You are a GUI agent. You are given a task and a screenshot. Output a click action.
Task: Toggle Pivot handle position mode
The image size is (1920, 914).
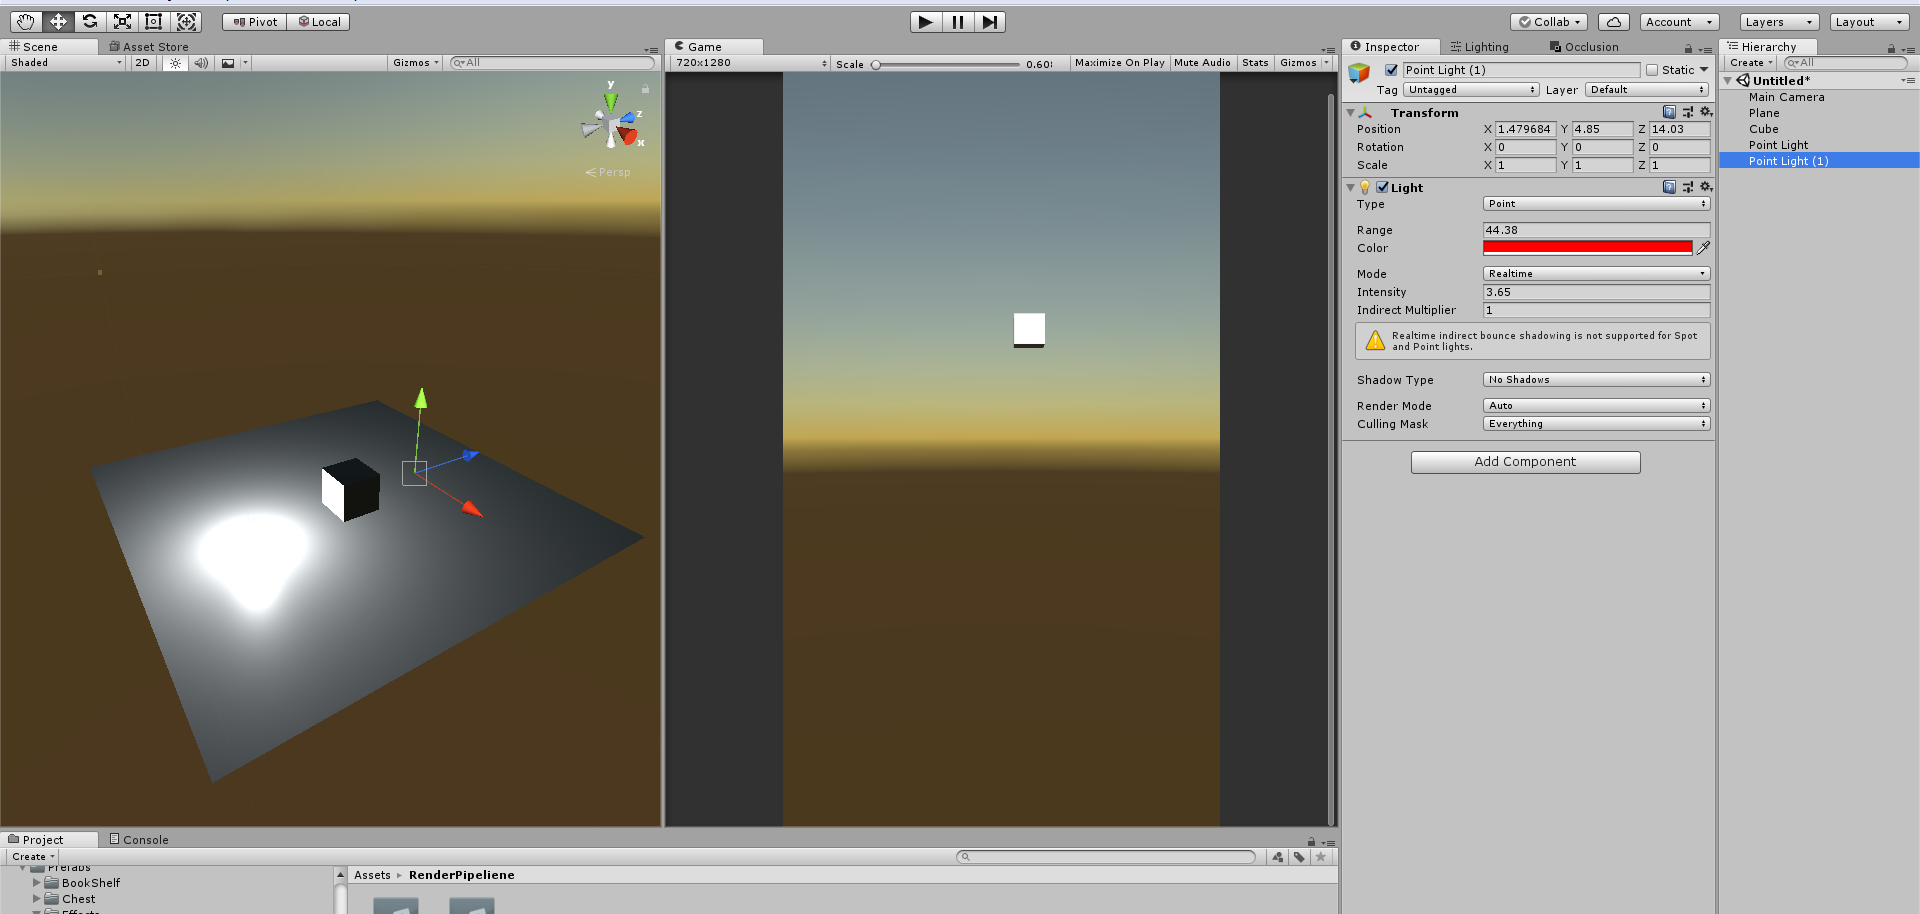click(x=255, y=22)
